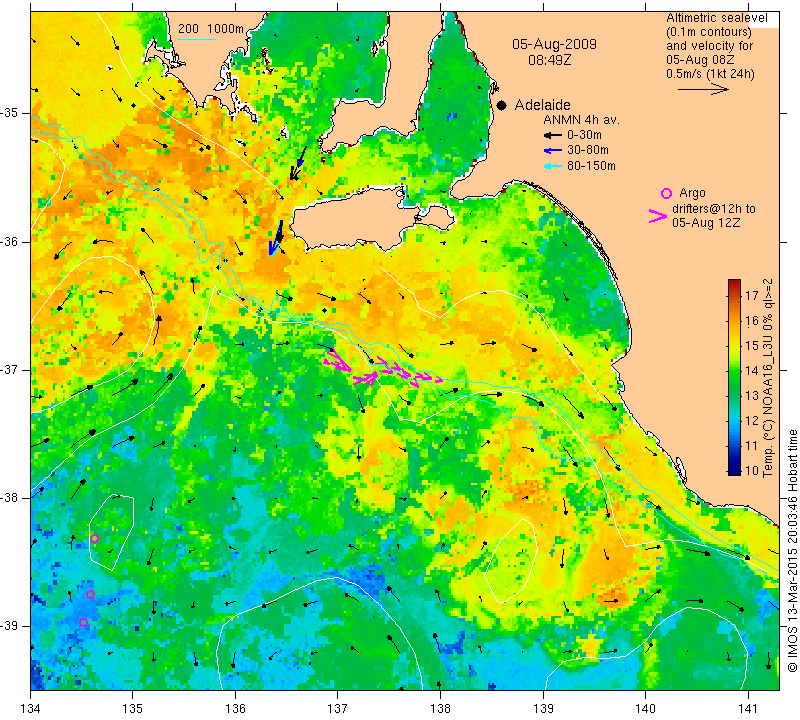
Task: Click the cyan 80-150m legend arrow
Action: coord(553,166)
